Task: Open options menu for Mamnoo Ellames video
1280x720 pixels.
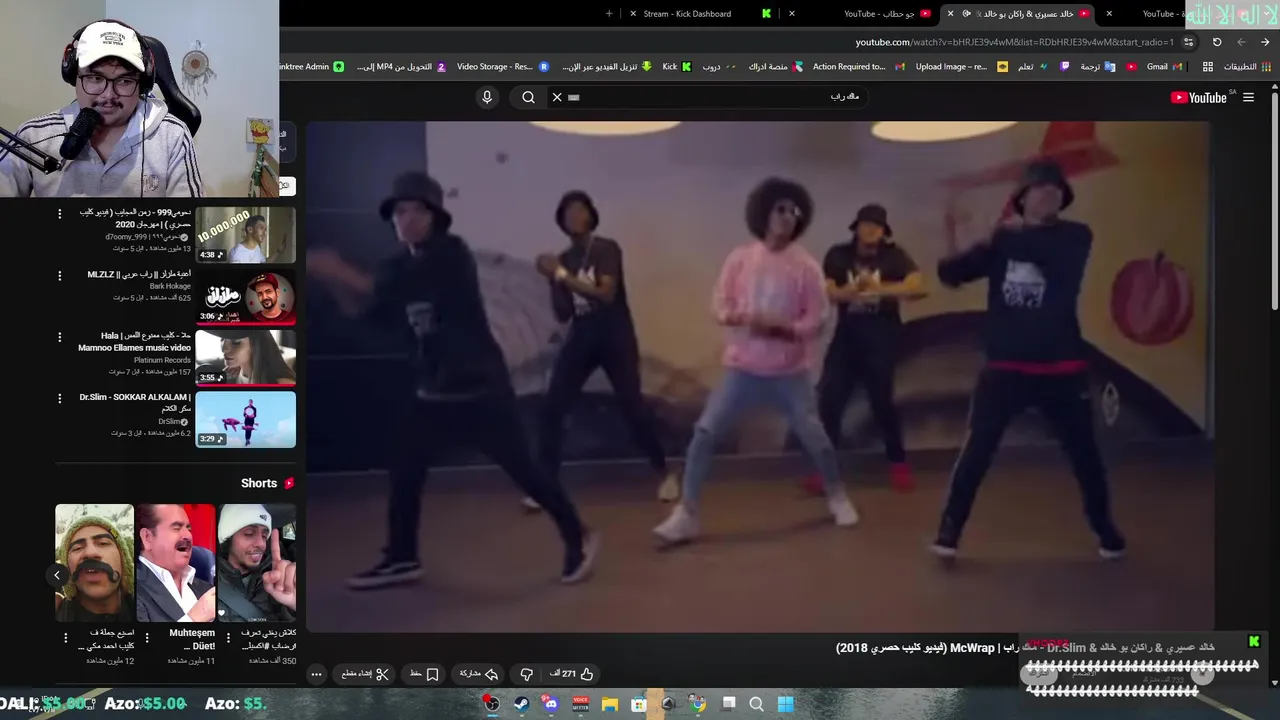Action: tap(59, 337)
